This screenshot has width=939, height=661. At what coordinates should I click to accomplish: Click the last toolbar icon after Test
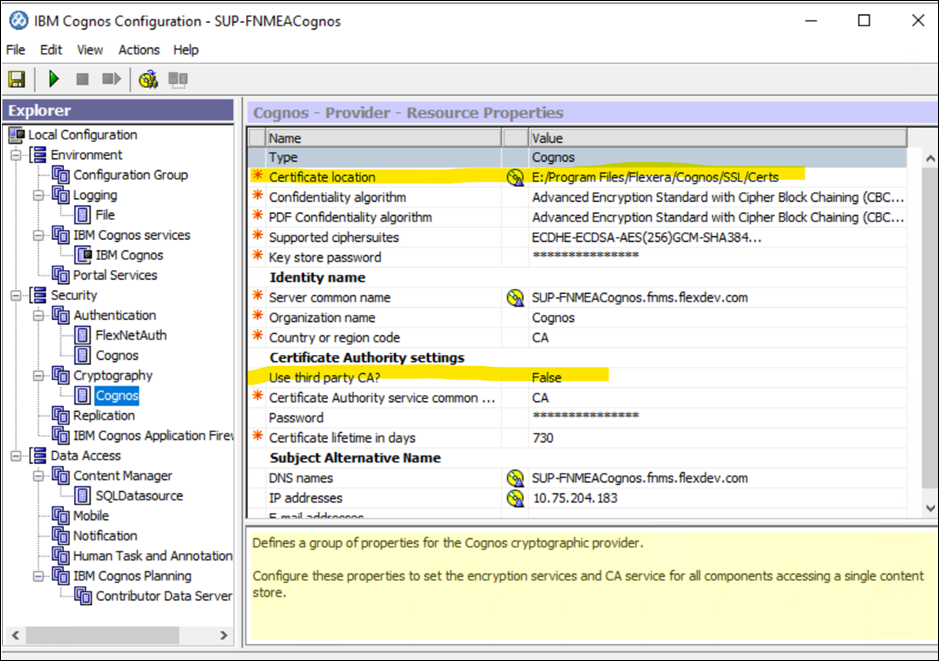pos(178,80)
